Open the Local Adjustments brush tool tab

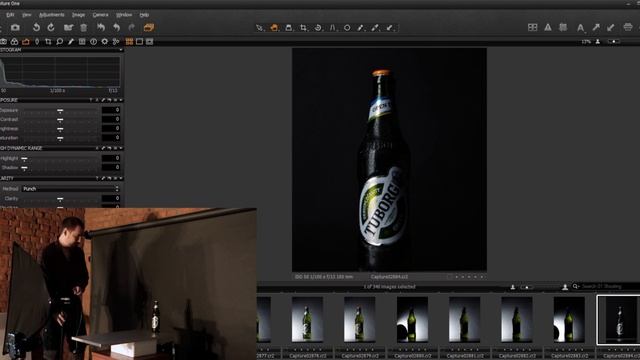pyautogui.click(x=71, y=42)
